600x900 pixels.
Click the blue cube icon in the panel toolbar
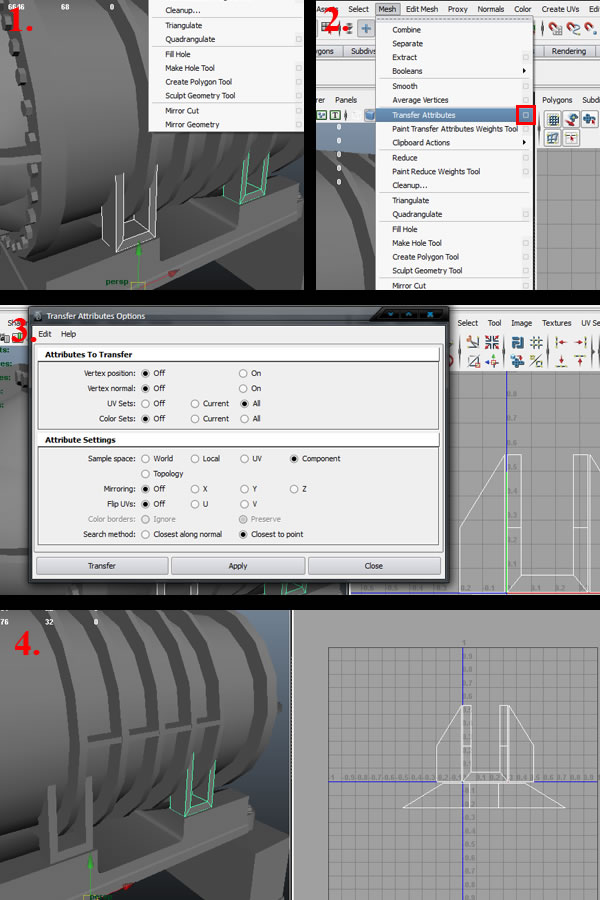tap(370, 115)
